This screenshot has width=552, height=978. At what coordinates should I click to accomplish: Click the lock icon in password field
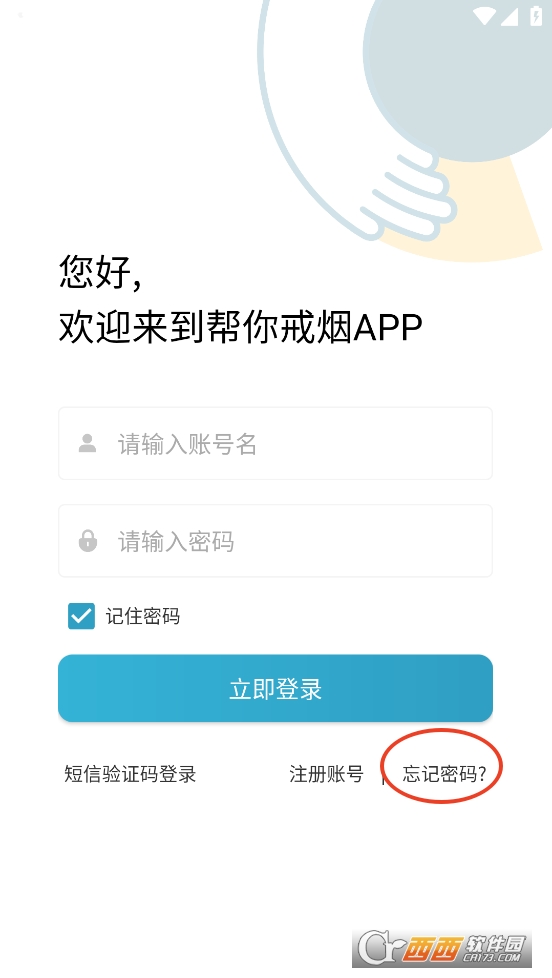pos(88,541)
